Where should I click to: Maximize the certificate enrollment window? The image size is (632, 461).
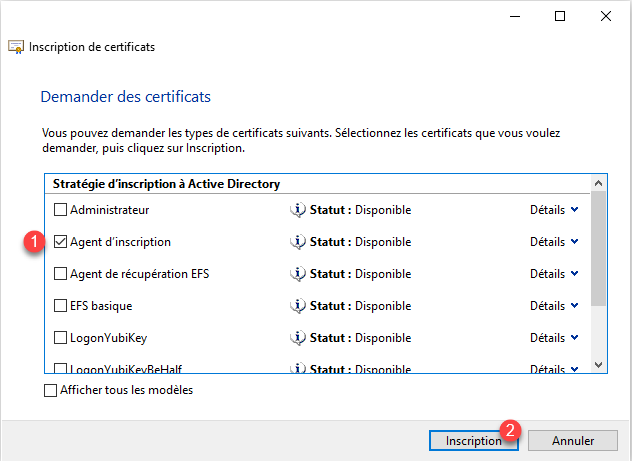560,16
